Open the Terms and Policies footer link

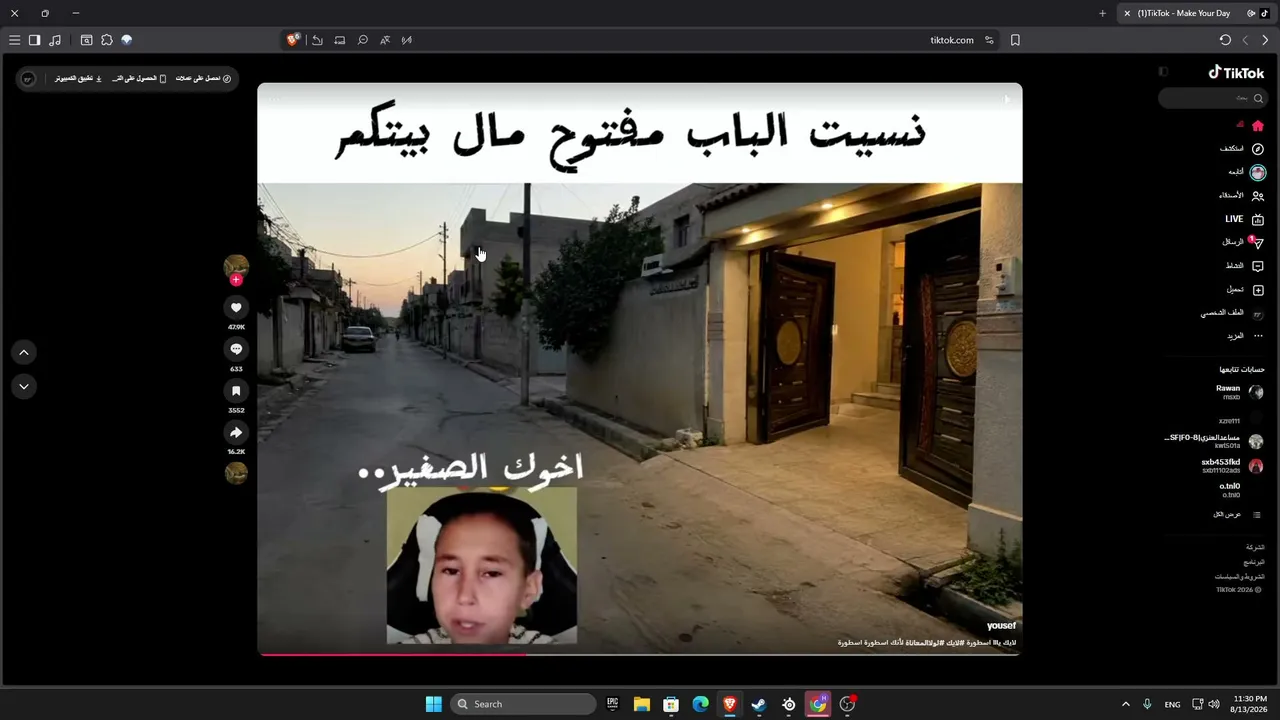pyautogui.click(x=1240, y=577)
